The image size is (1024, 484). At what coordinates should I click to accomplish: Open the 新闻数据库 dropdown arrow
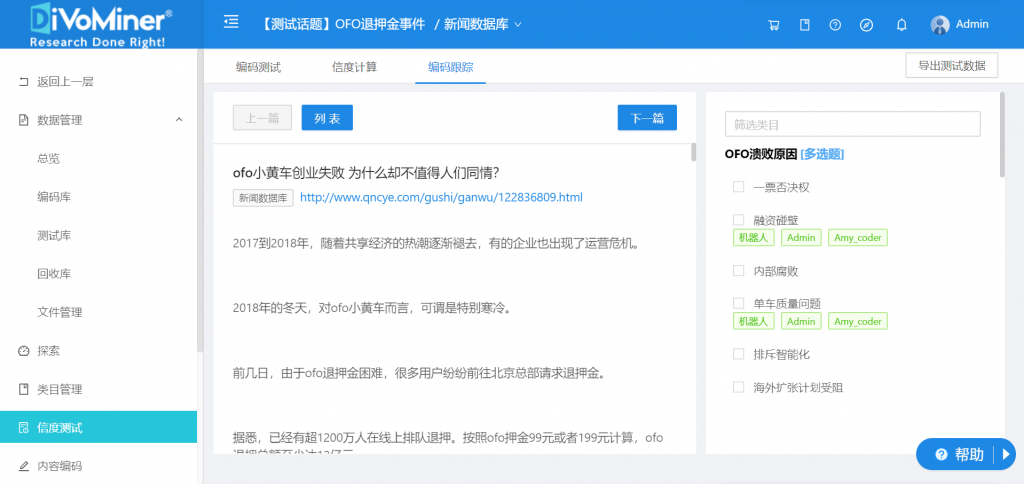coord(518,25)
